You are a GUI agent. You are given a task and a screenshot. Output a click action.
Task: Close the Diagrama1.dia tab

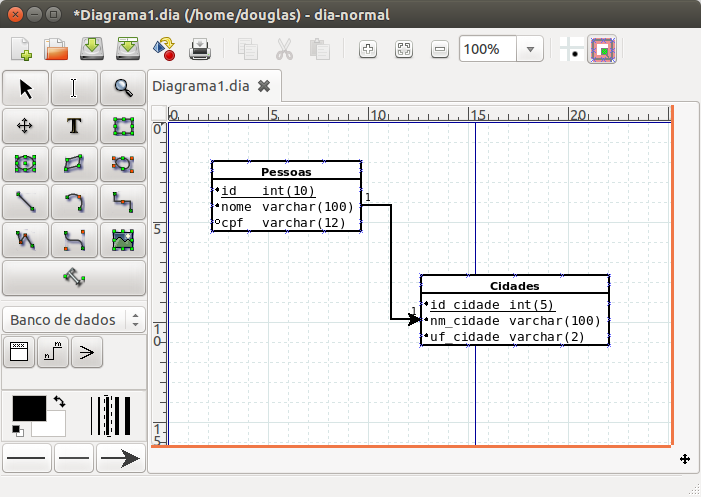pyautogui.click(x=264, y=86)
